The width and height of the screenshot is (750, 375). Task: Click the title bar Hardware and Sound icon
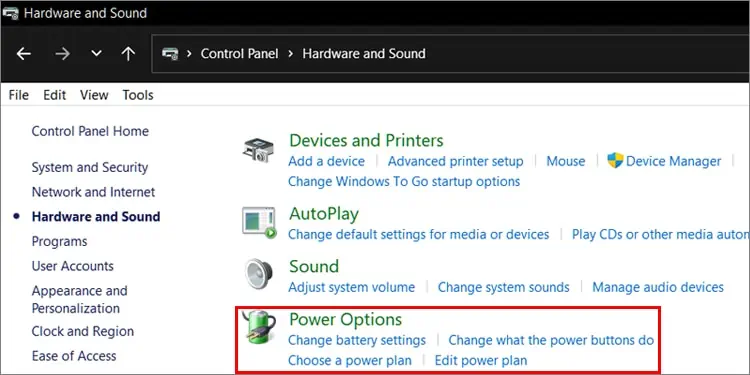(x=11, y=13)
